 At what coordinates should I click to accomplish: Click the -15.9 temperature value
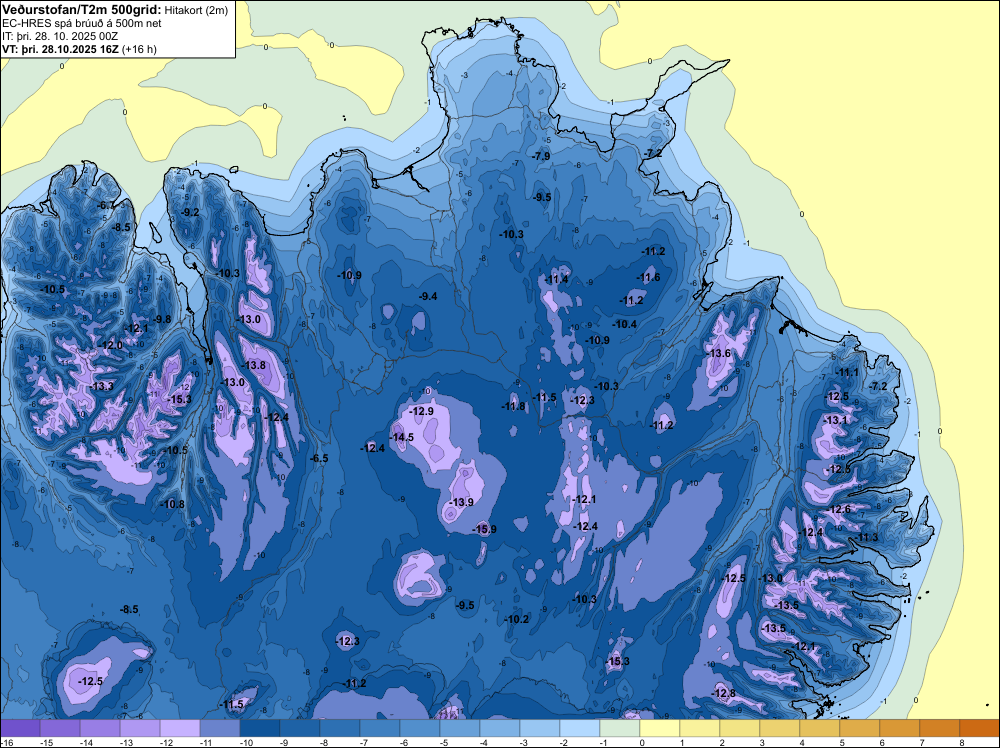[484, 529]
